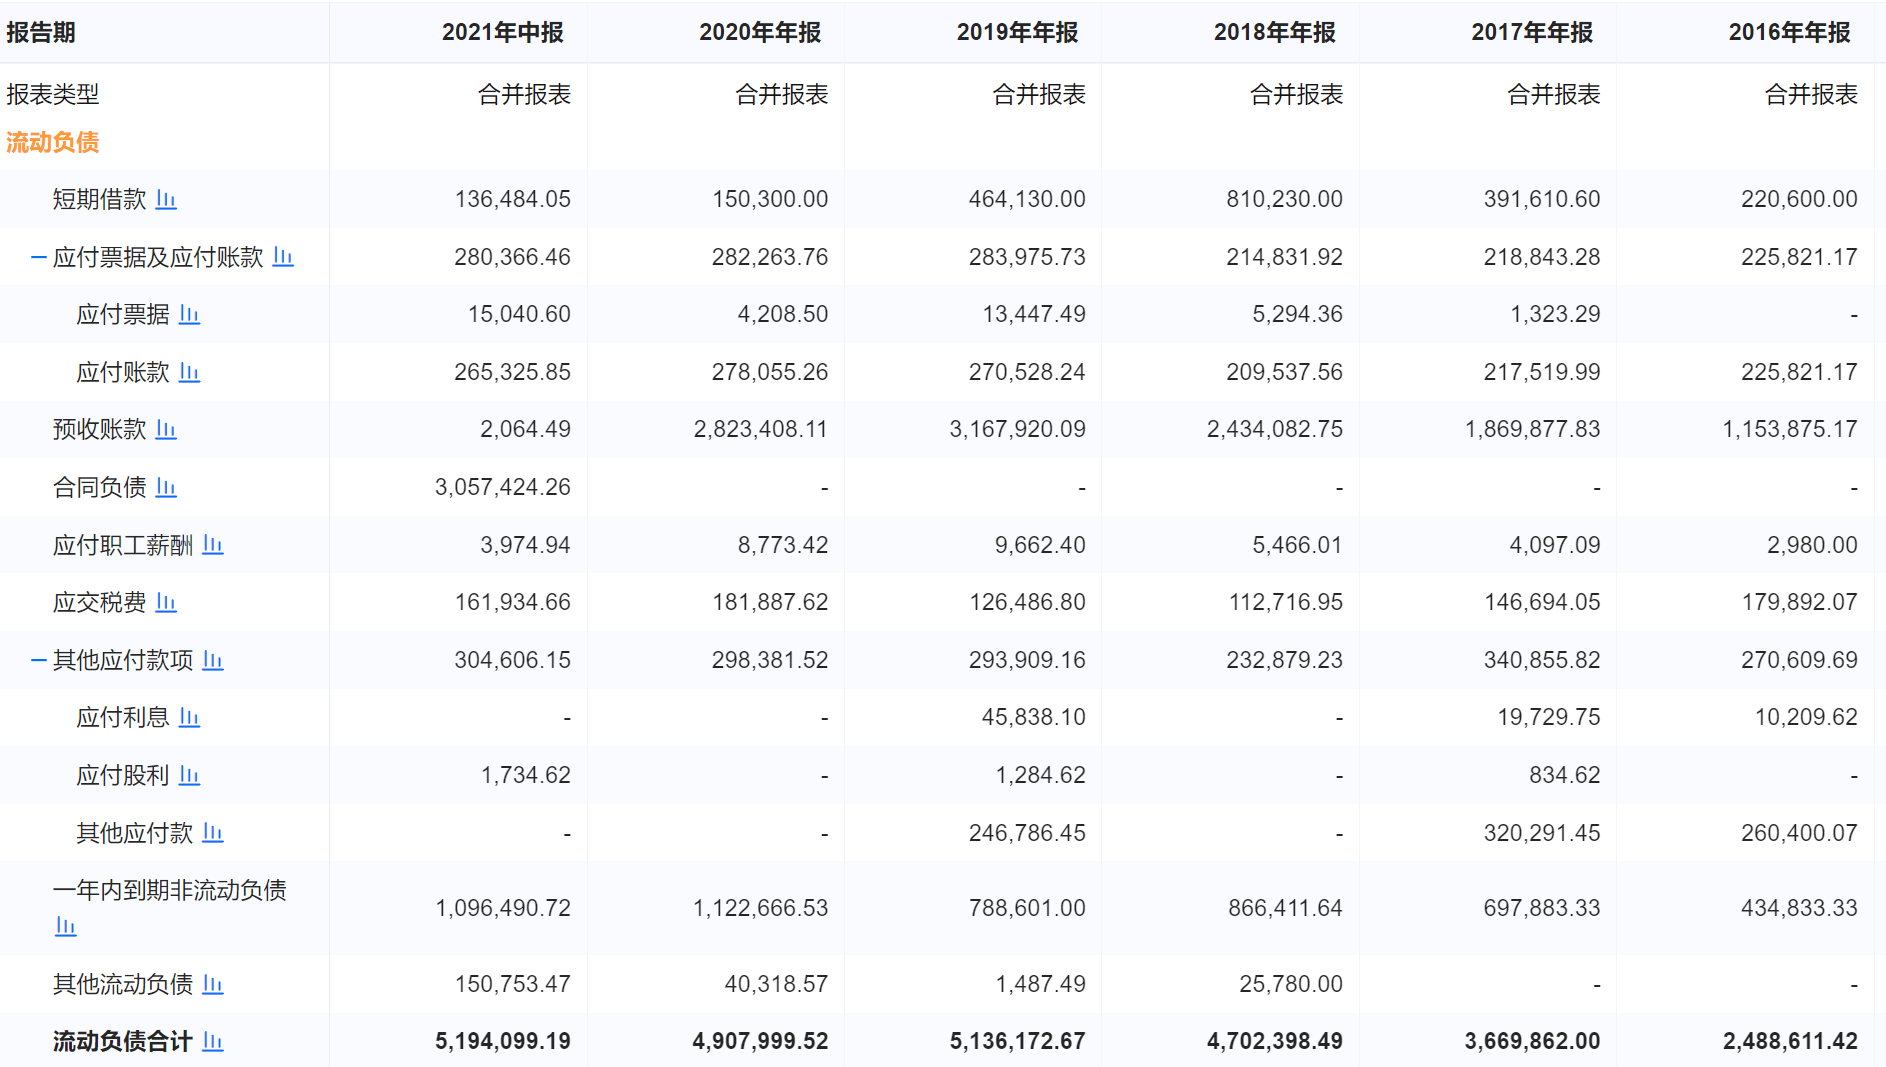Select the 2021年中报 column header

tap(503, 32)
